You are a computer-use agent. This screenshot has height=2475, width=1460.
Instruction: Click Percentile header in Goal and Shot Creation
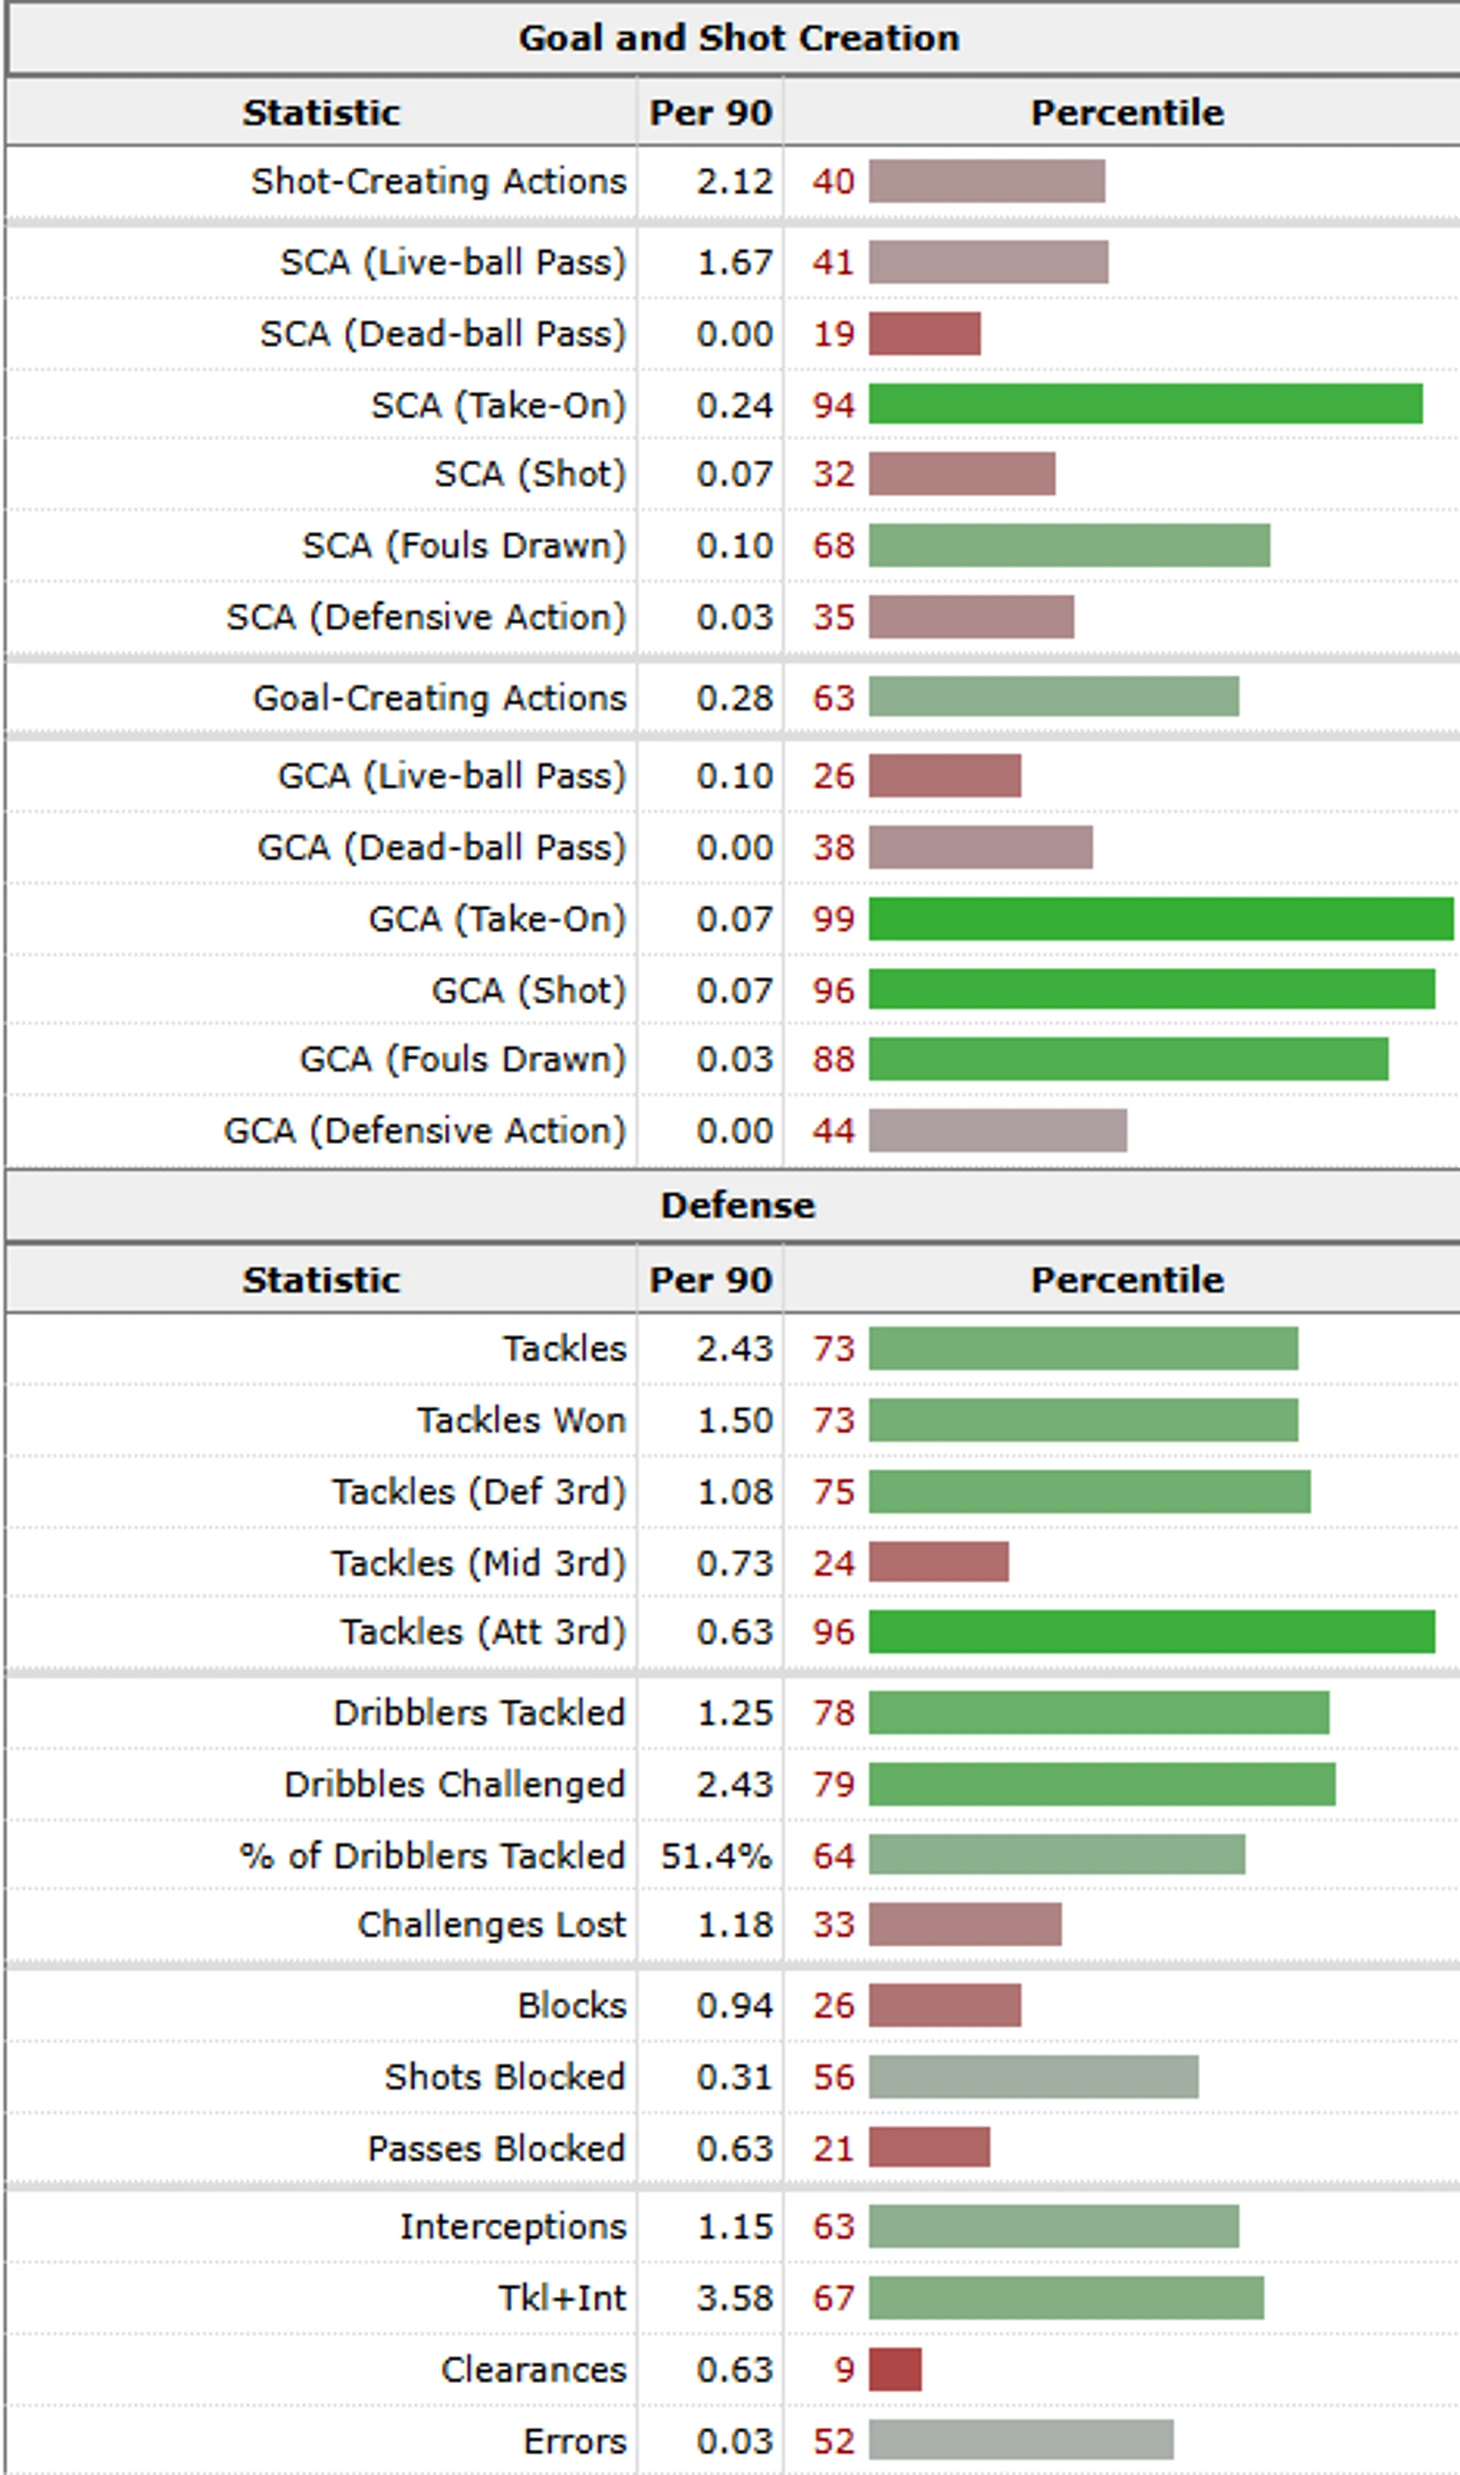[1127, 112]
